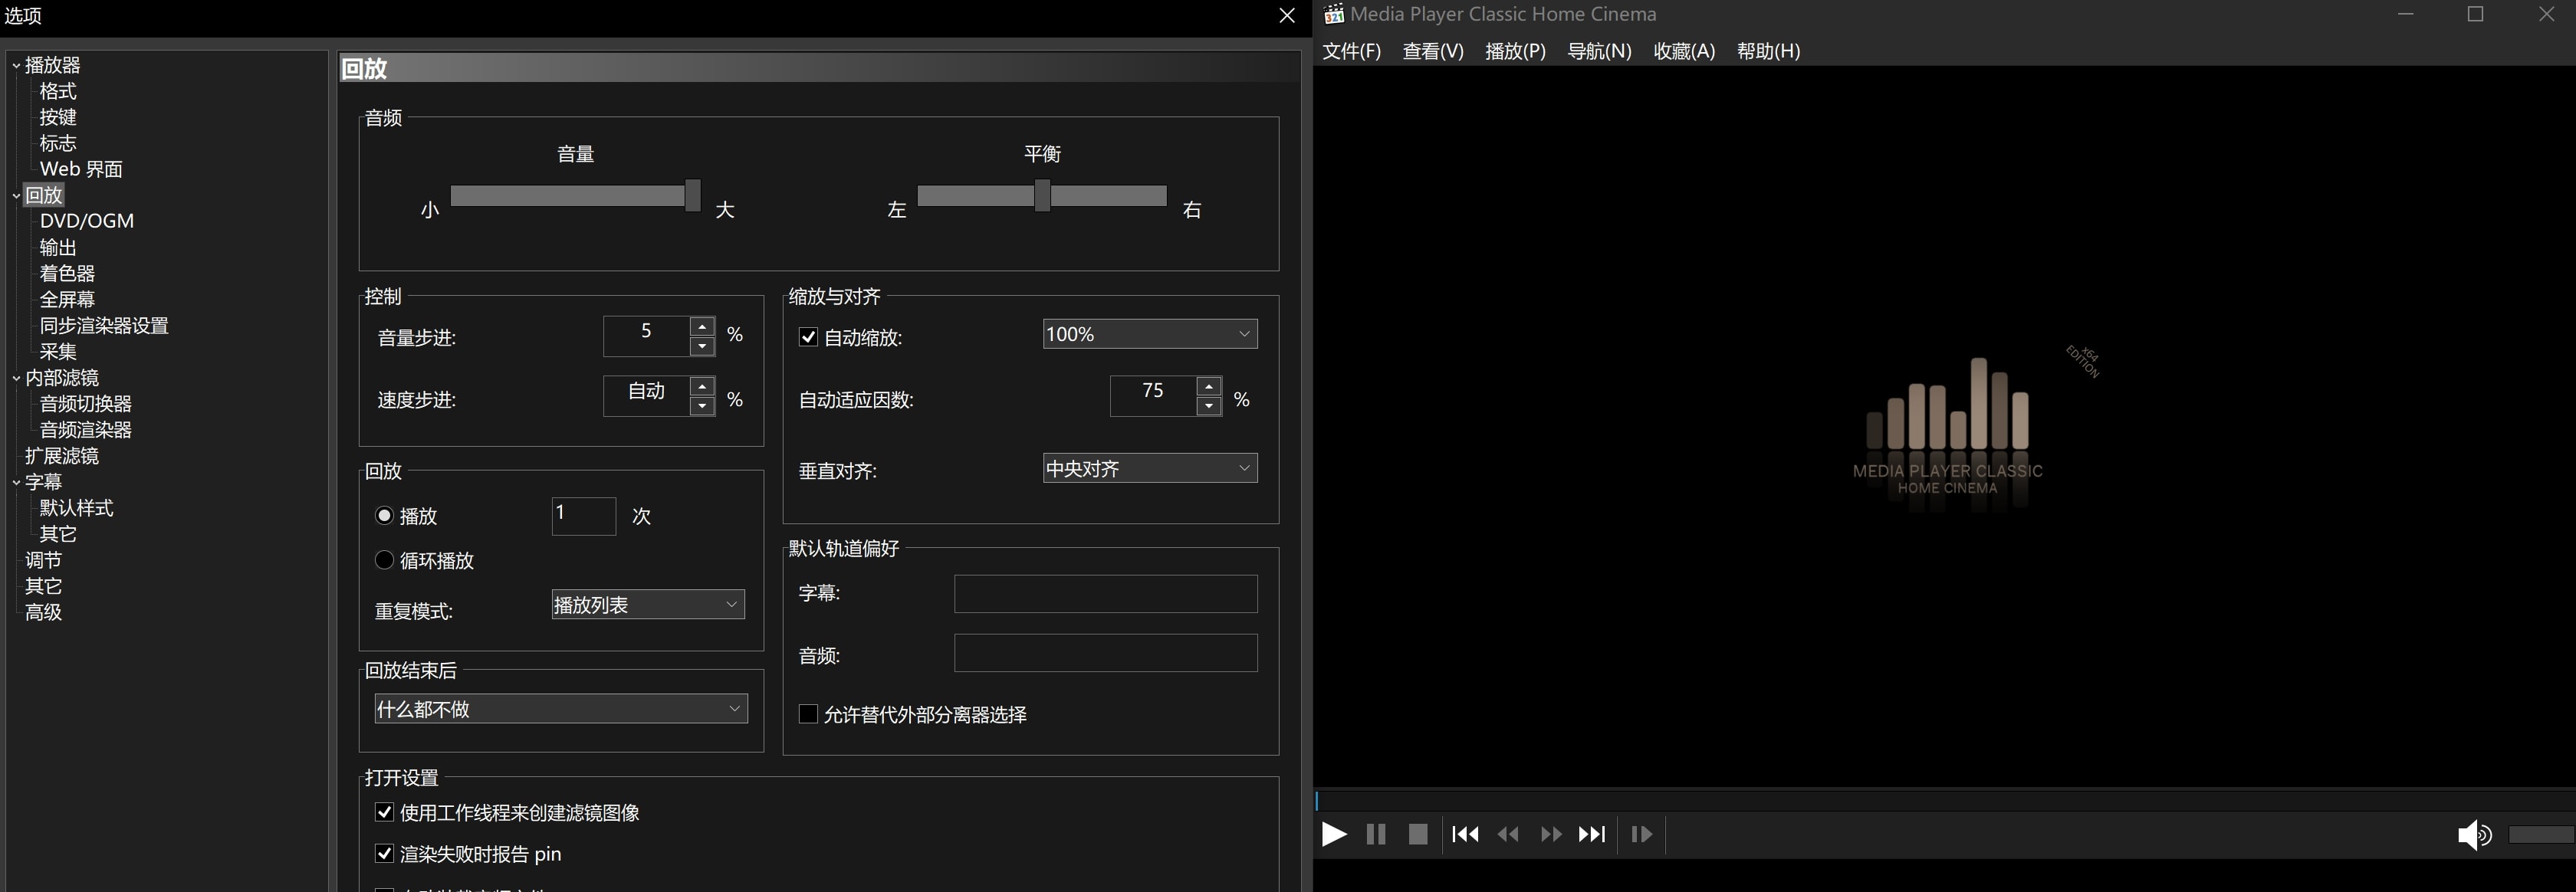Collapse the 回放 tree node
The height and width of the screenshot is (892, 2576).
coord(16,195)
